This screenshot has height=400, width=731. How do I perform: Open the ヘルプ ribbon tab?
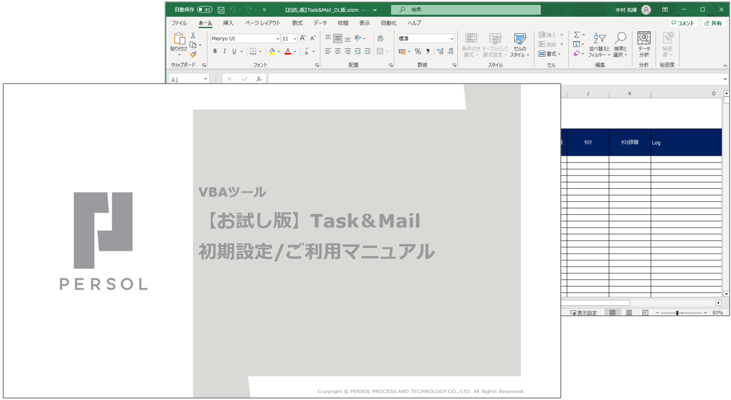pos(414,23)
